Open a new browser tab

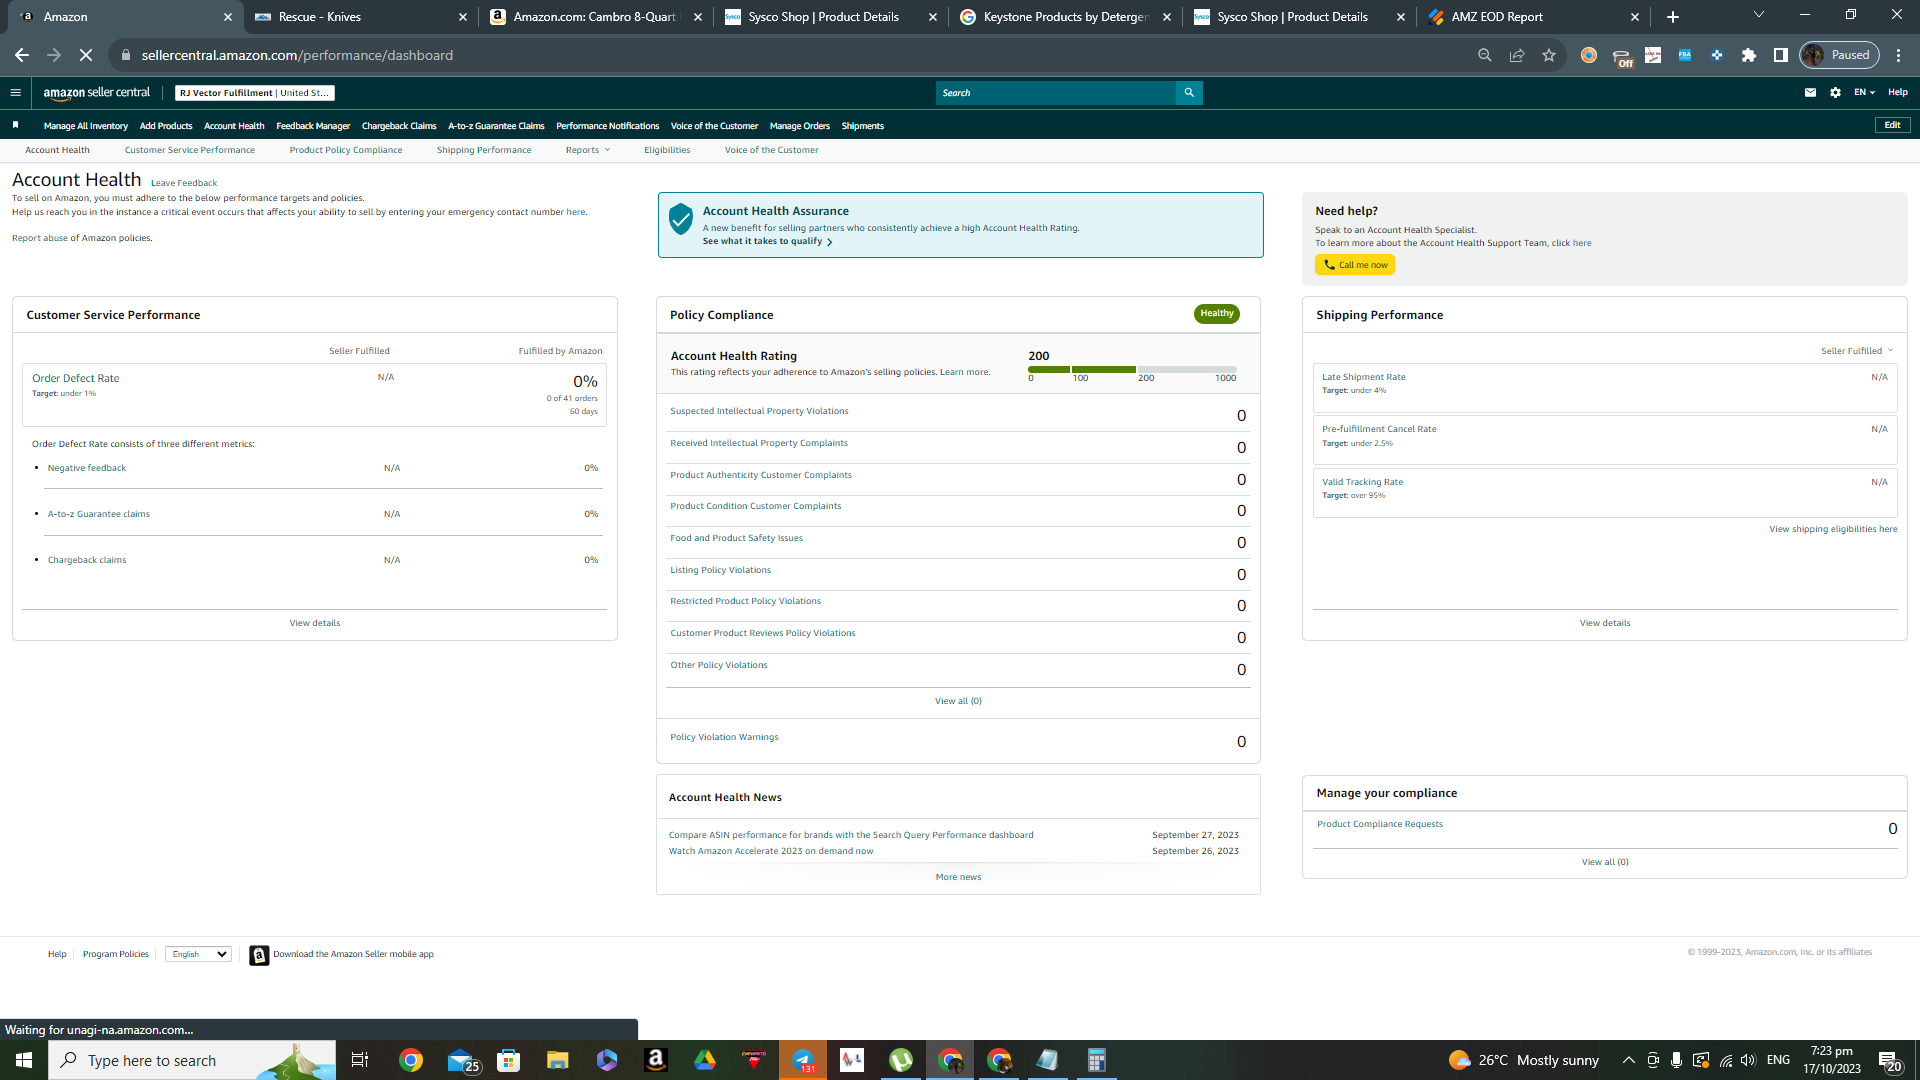click(x=1673, y=17)
